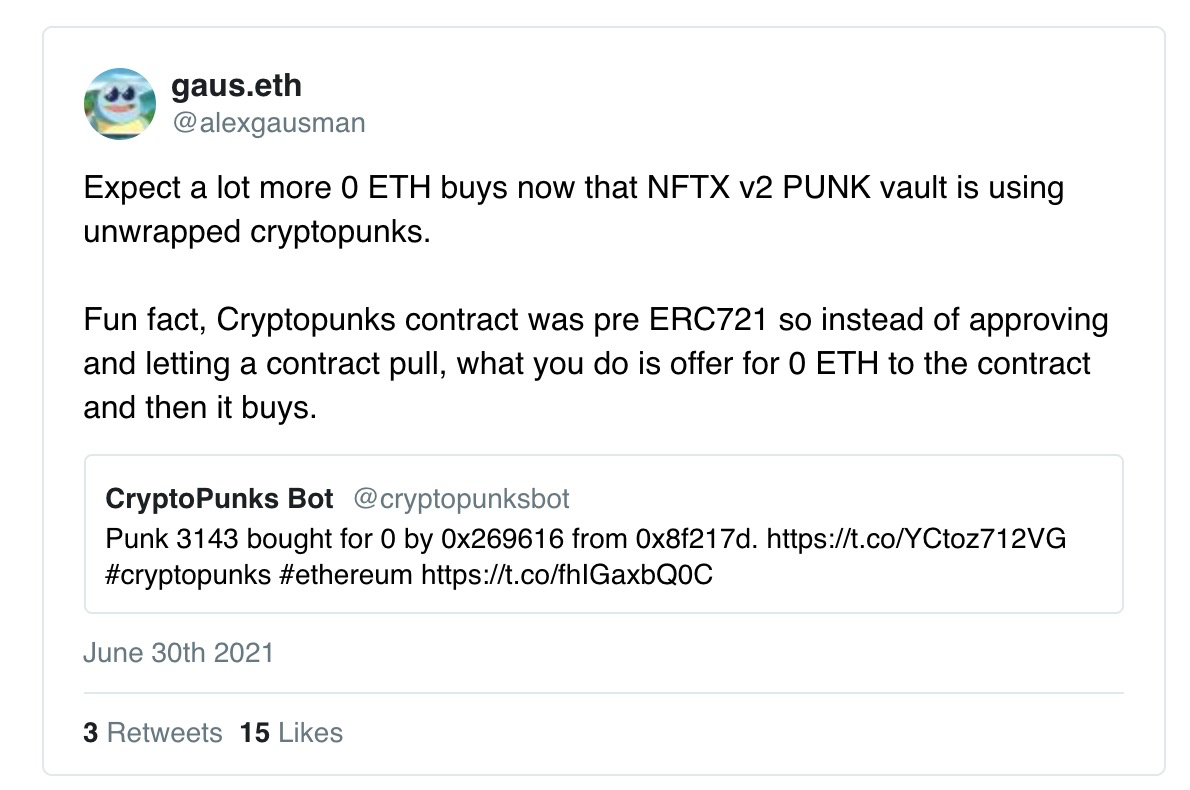1190x790 pixels.
Task: View the 3 Retweets count
Action: 153,733
